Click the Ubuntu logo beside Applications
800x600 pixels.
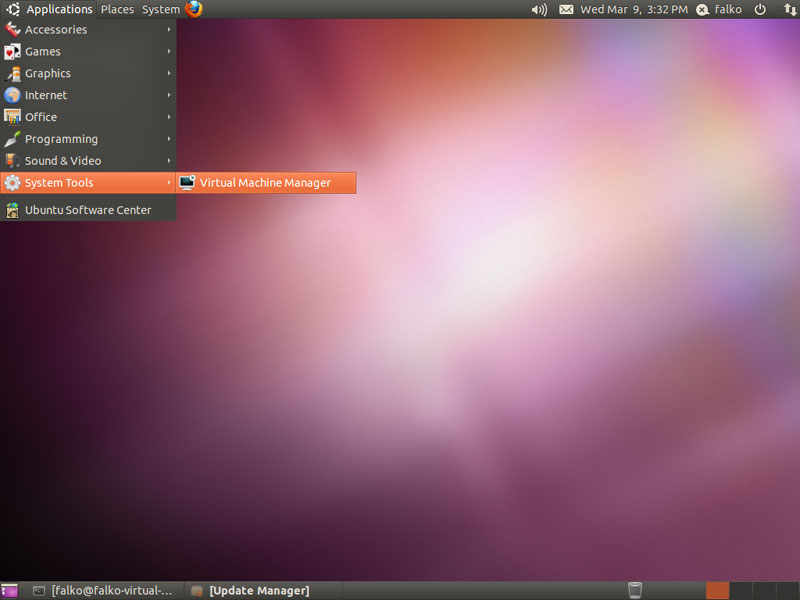click(x=13, y=9)
